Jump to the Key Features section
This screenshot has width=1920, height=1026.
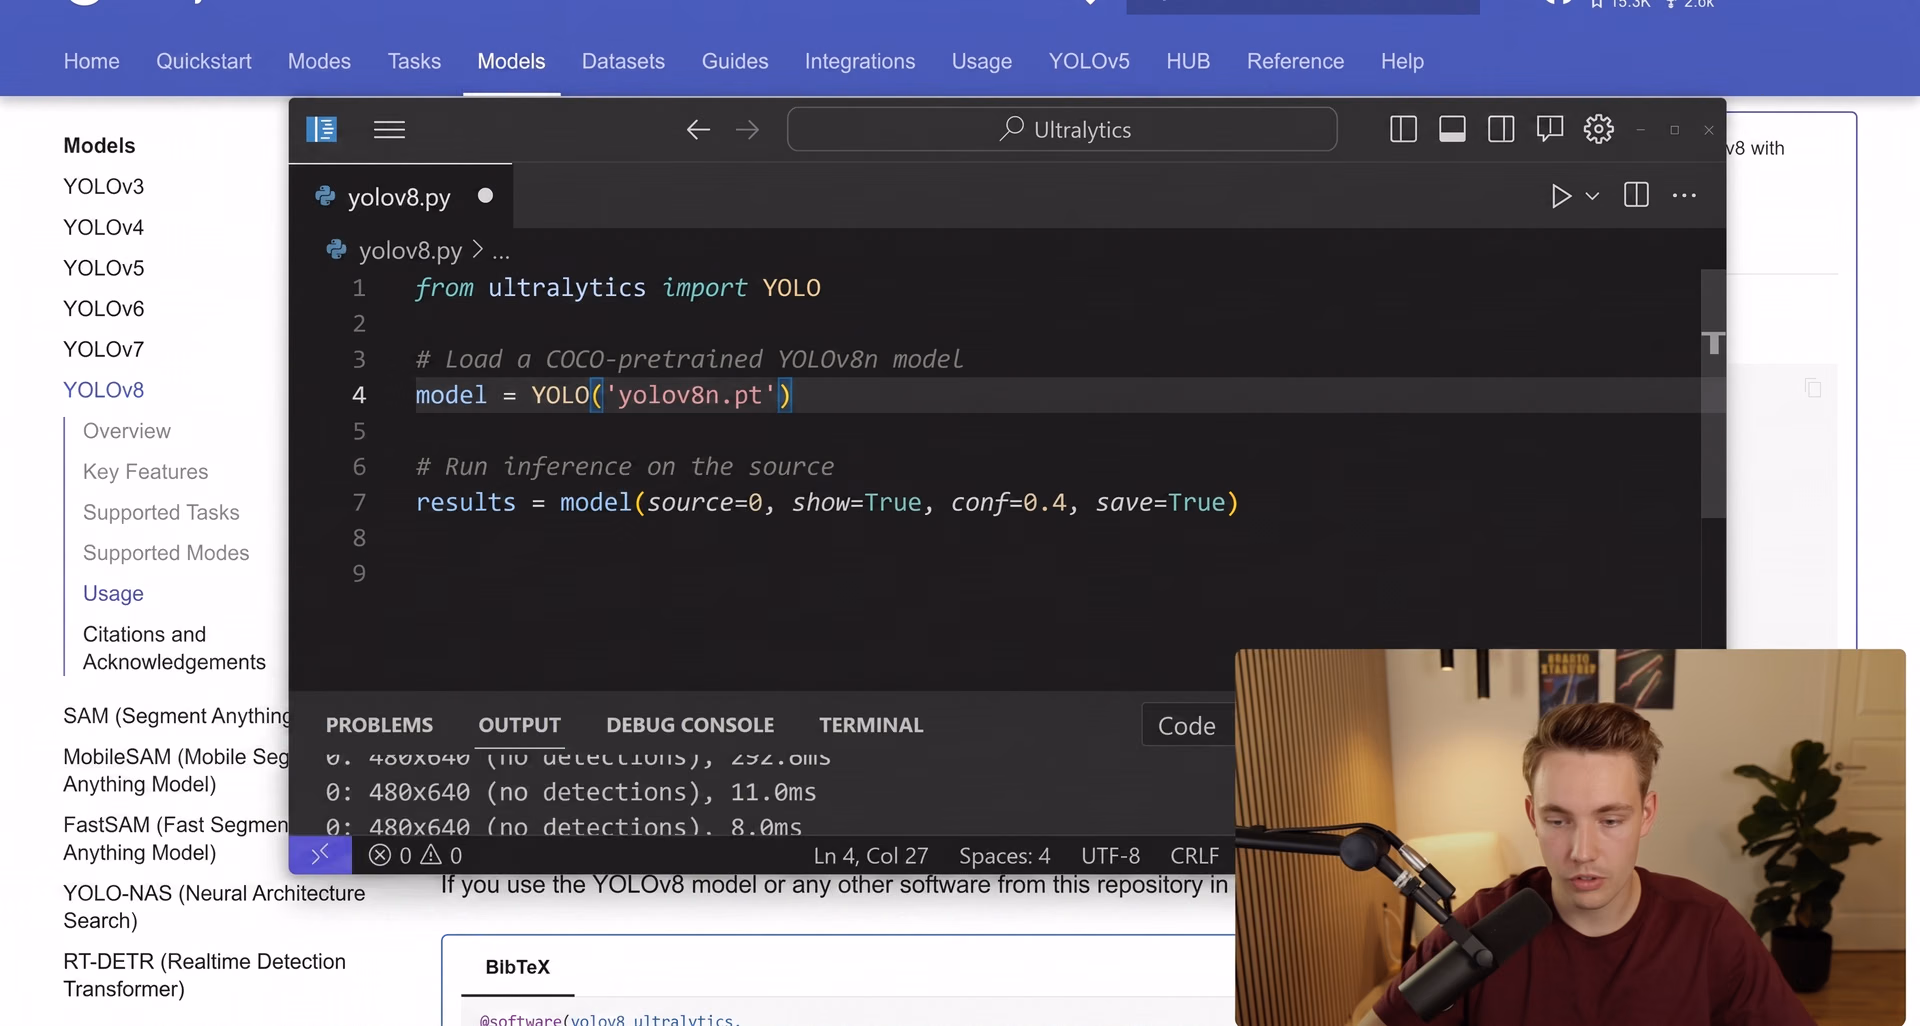click(x=146, y=472)
